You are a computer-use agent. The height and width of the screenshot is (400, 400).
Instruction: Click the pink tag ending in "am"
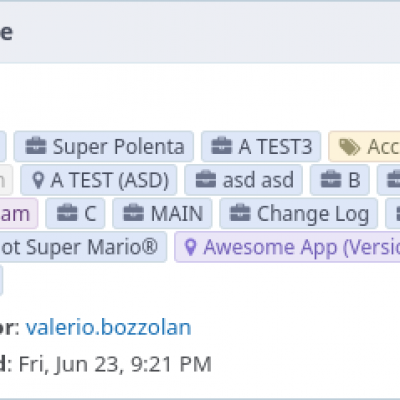click(19, 213)
